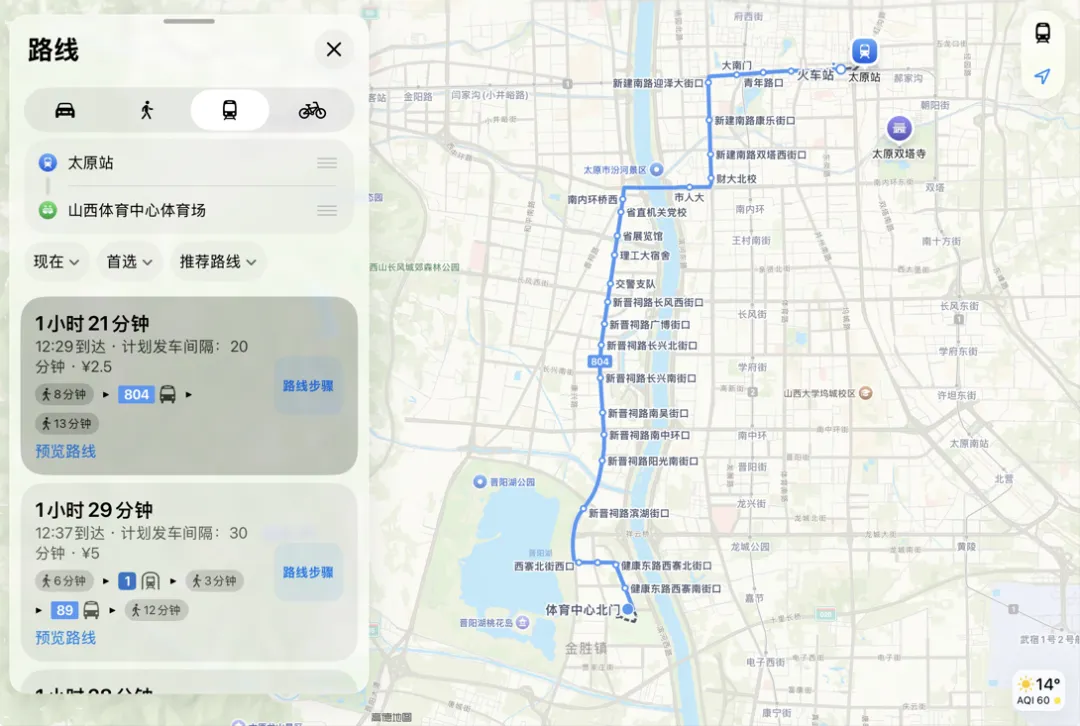Click 路线步骤 for the 1小时21分钟 route

coord(308,386)
